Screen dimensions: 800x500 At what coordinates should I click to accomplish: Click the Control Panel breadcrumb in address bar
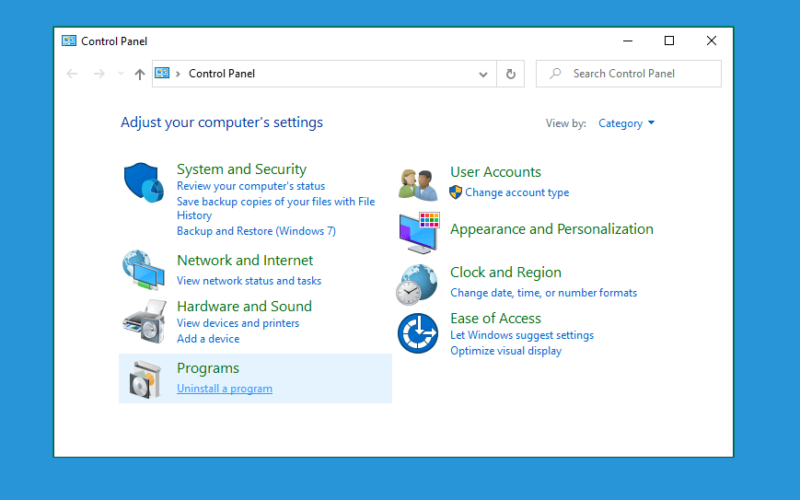221,73
